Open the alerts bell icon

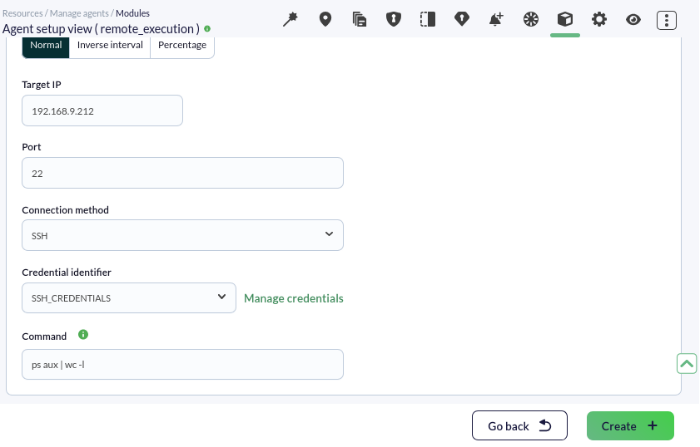click(x=496, y=20)
